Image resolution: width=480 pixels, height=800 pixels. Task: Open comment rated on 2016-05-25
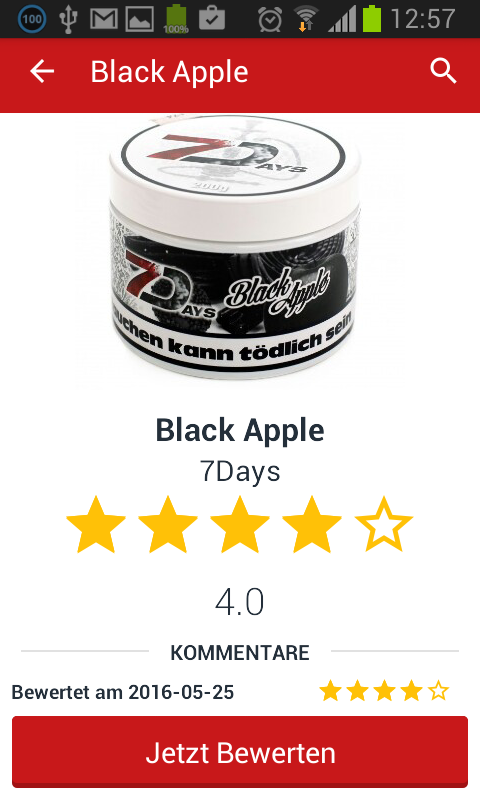click(240, 692)
